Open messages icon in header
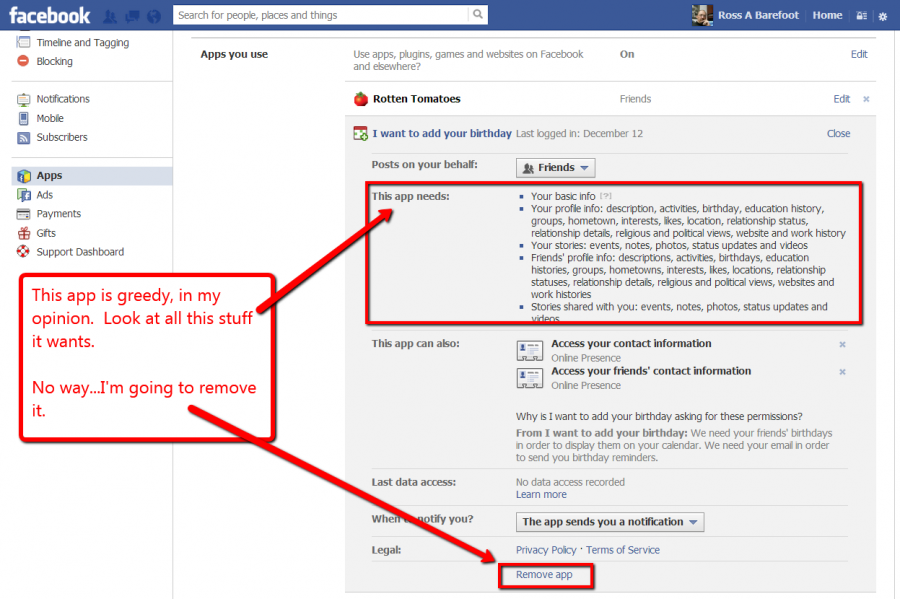Screen dimensions: 900x599 click(132, 16)
